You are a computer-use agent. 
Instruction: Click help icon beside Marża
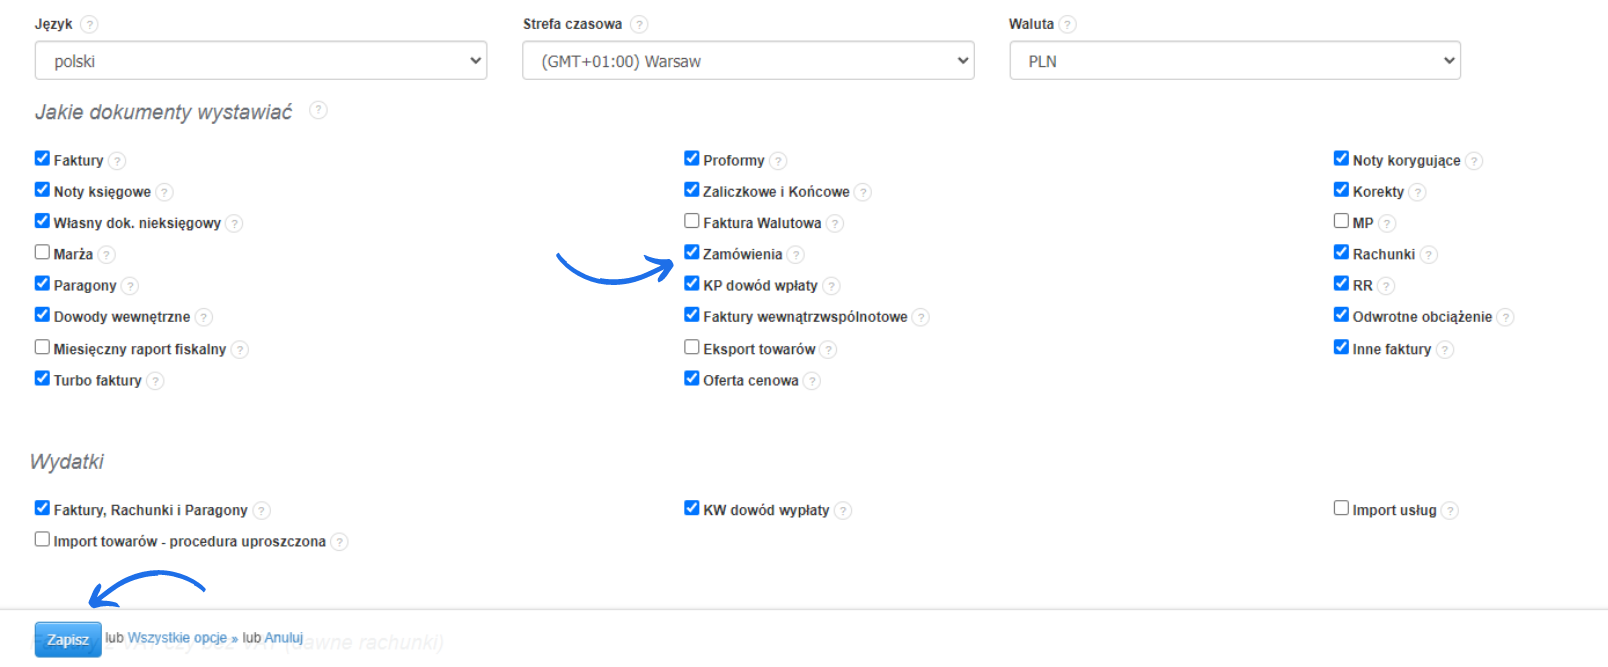click(x=107, y=255)
